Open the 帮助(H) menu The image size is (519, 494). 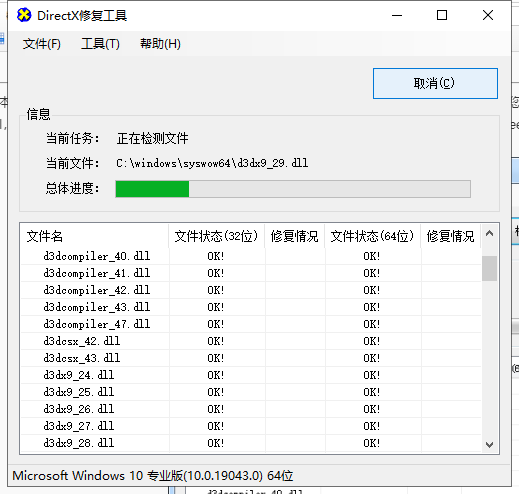(160, 44)
